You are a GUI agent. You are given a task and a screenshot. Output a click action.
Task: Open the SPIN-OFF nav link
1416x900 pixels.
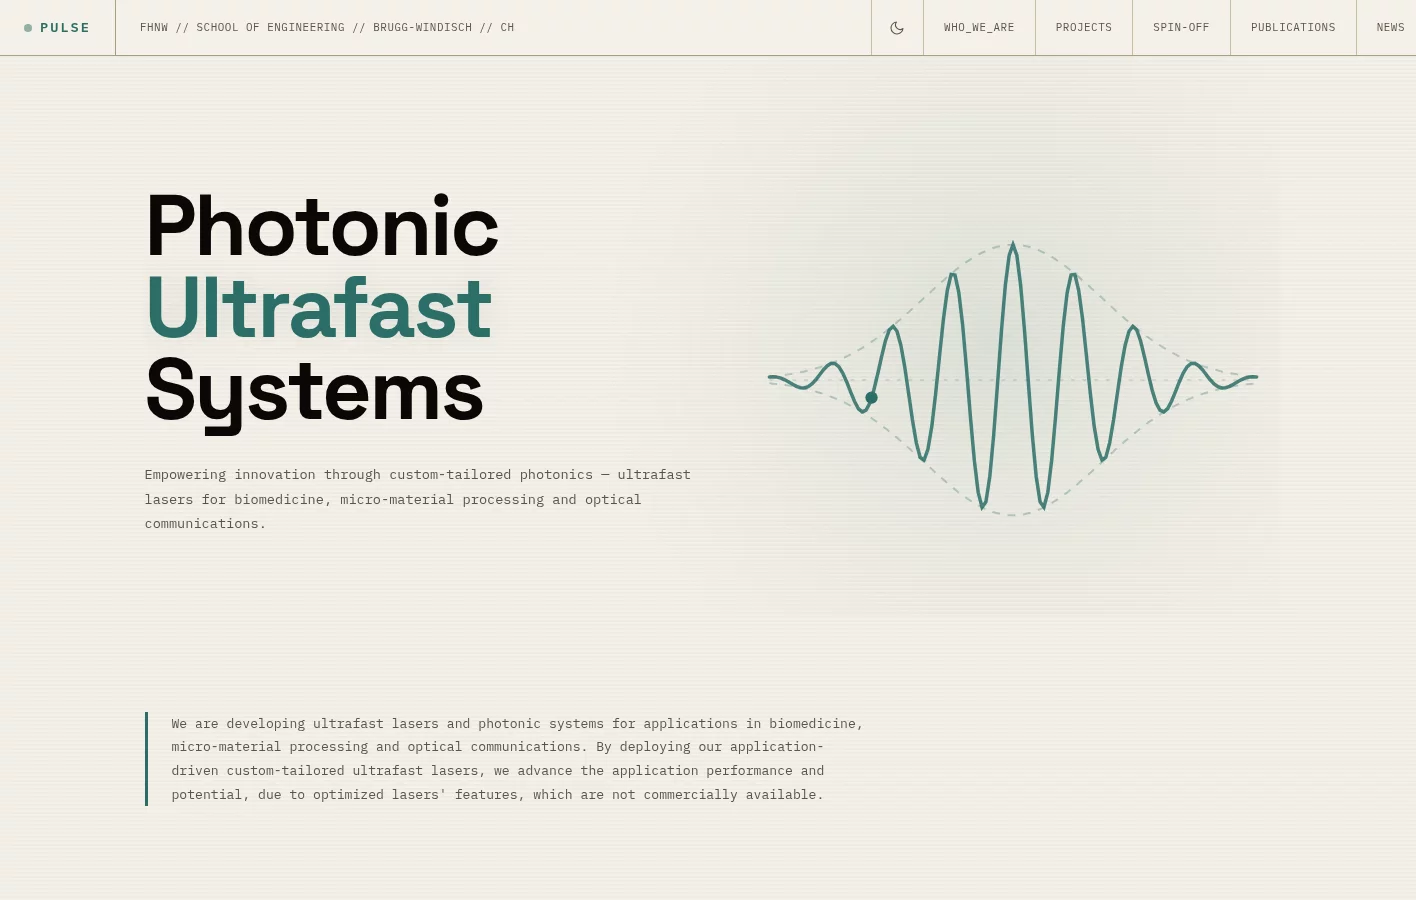click(1181, 28)
